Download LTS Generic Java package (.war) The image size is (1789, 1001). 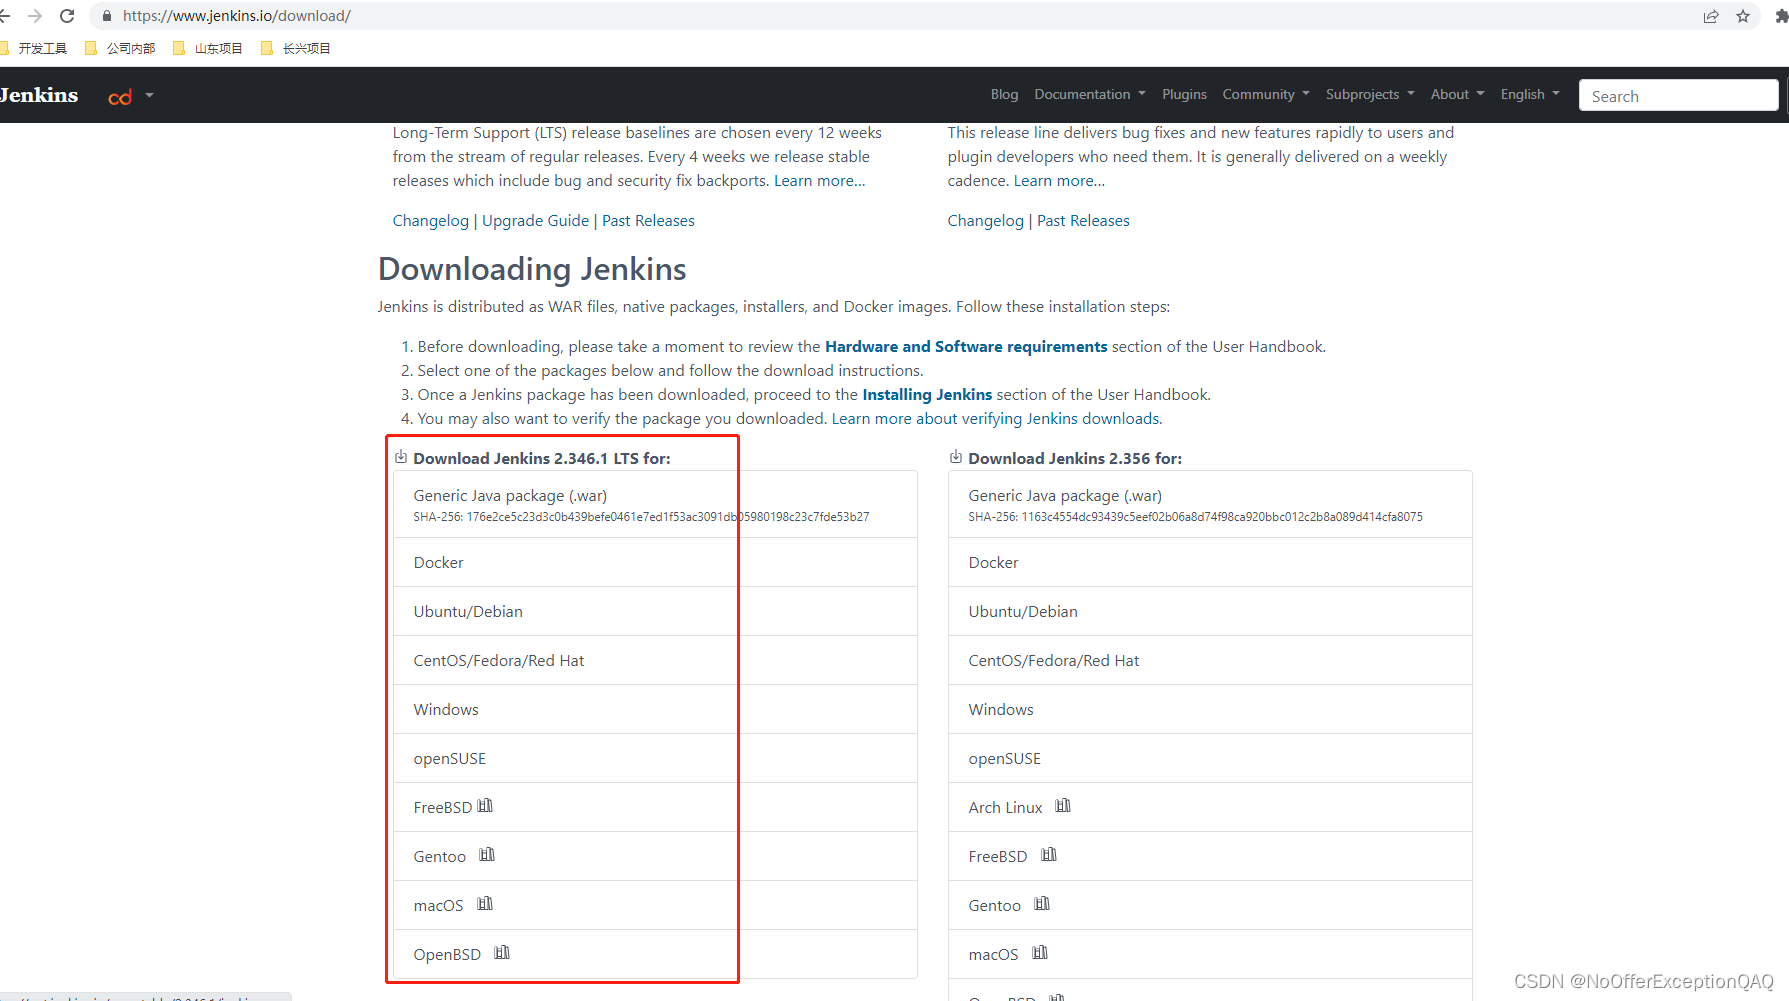point(655,505)
